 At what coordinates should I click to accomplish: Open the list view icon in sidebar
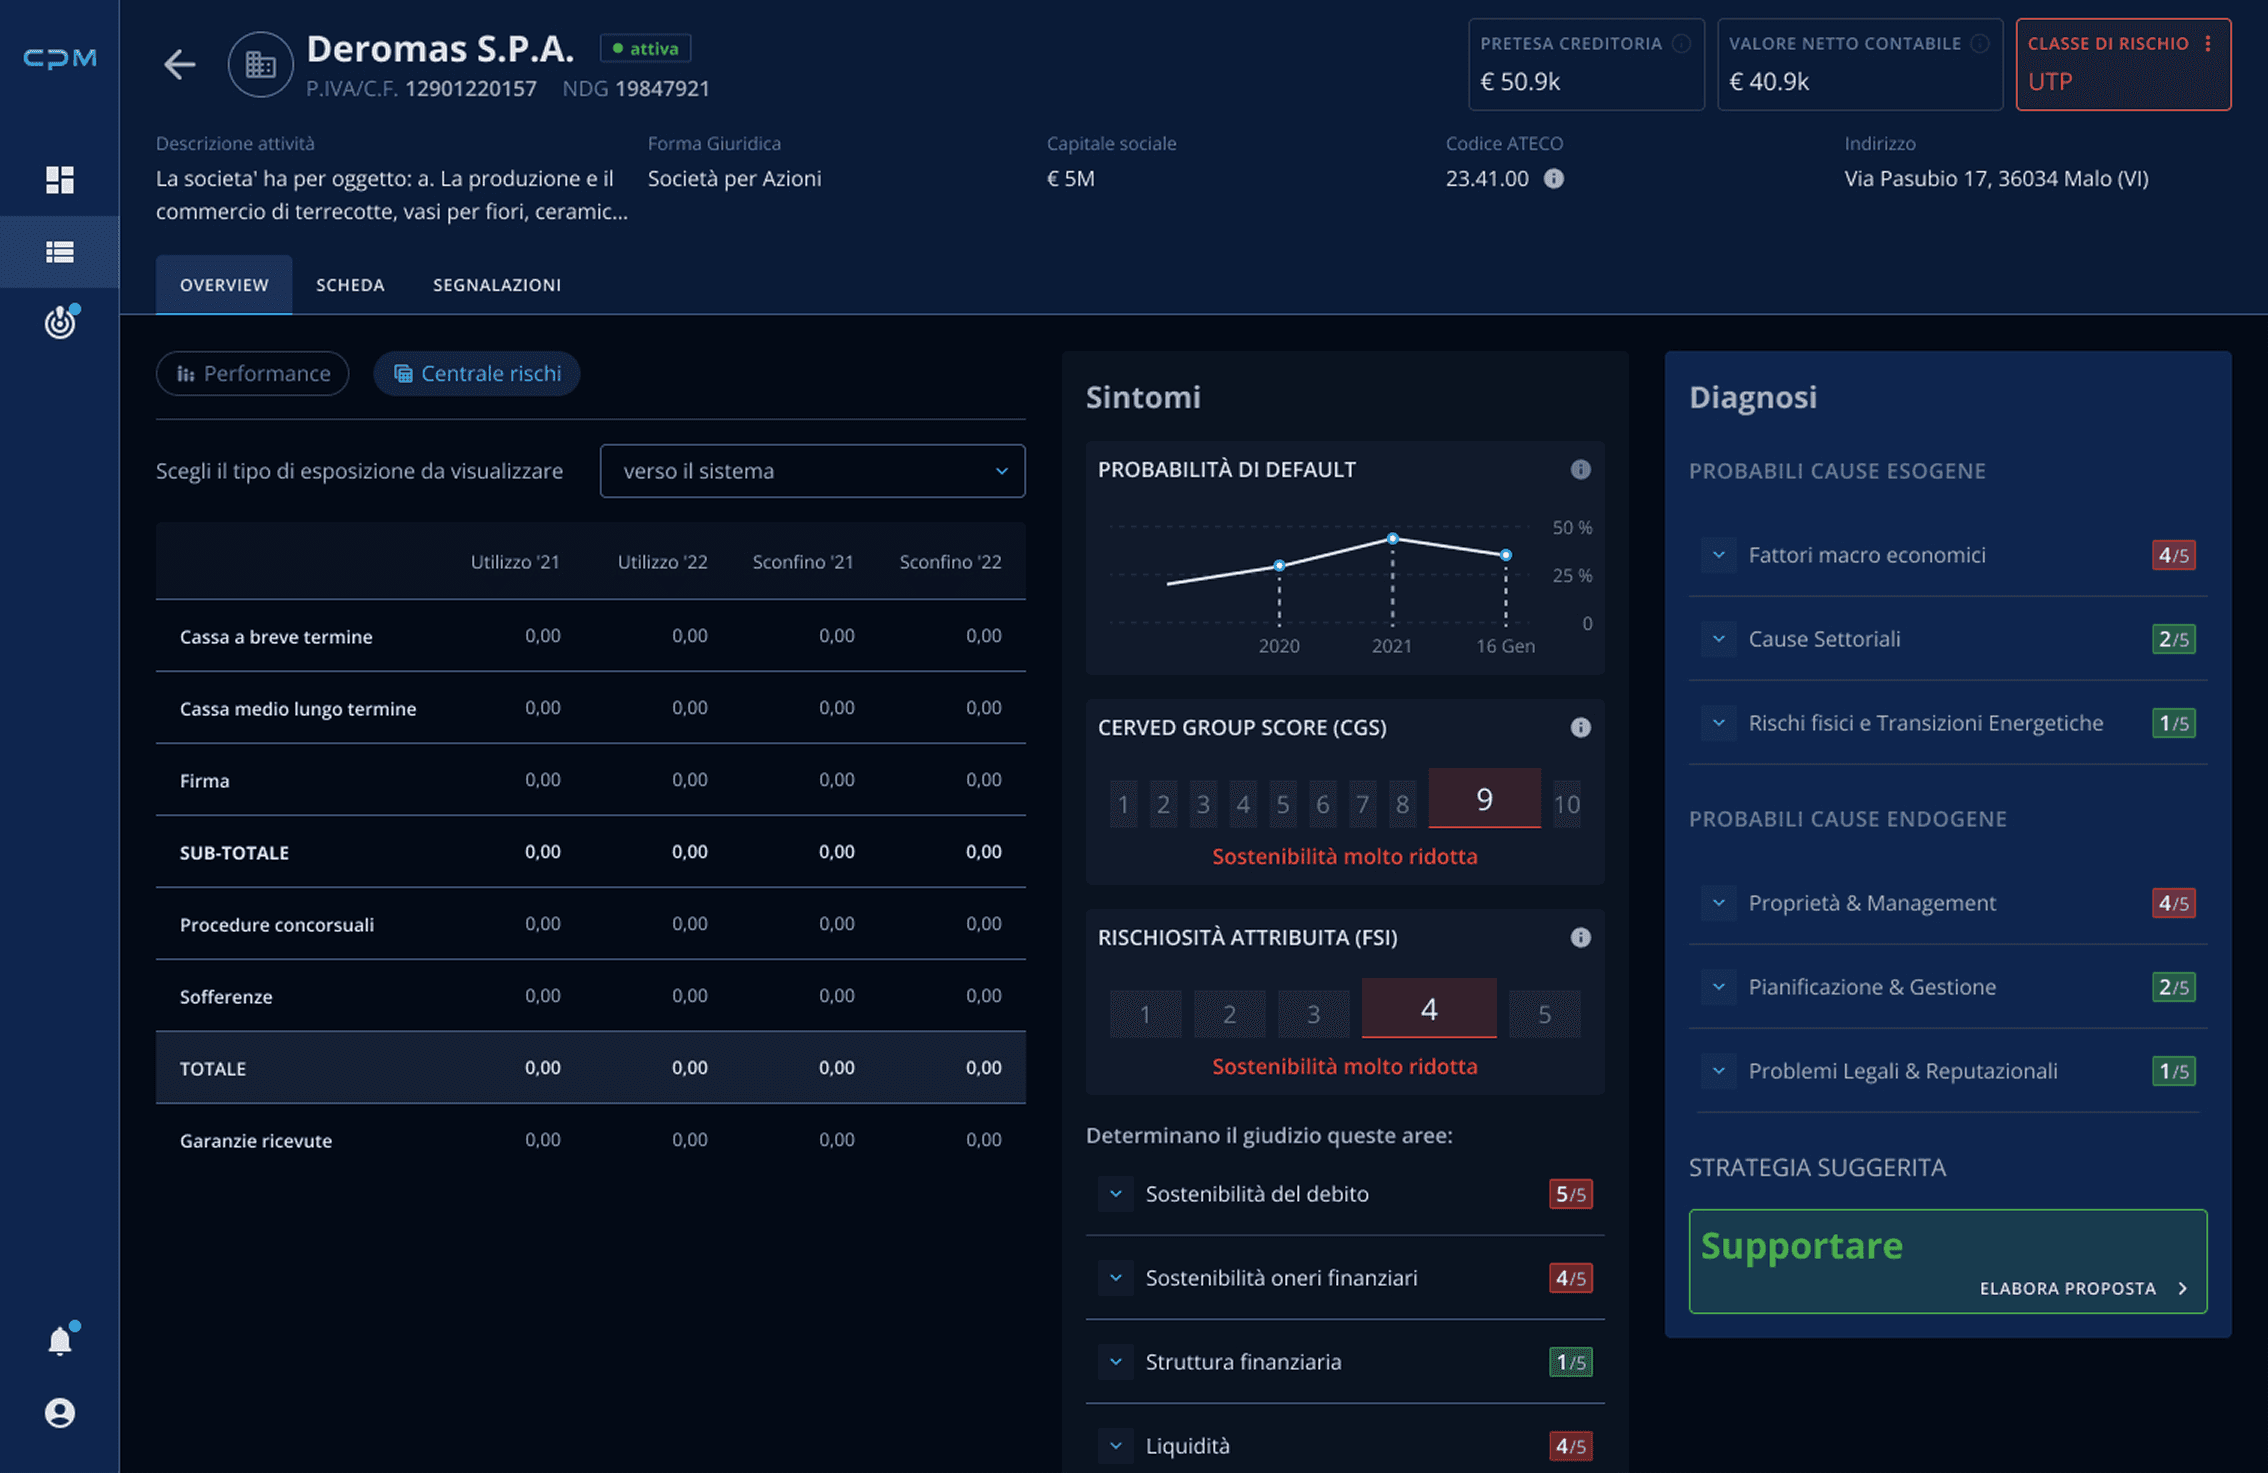tap(60, 252)
